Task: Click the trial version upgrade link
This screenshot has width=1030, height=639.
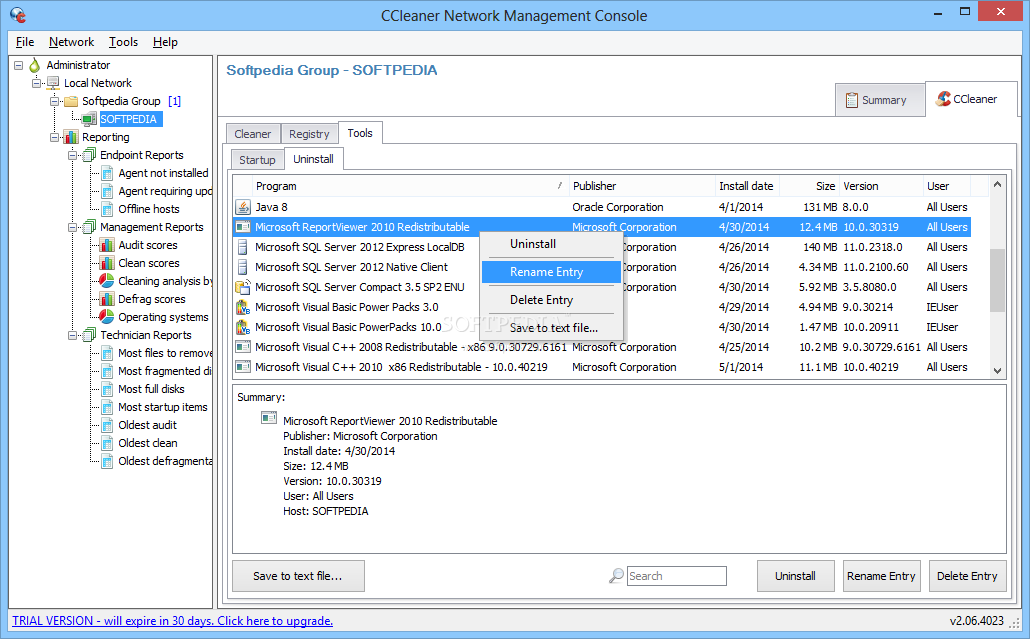Action: [x=173, y=621]
